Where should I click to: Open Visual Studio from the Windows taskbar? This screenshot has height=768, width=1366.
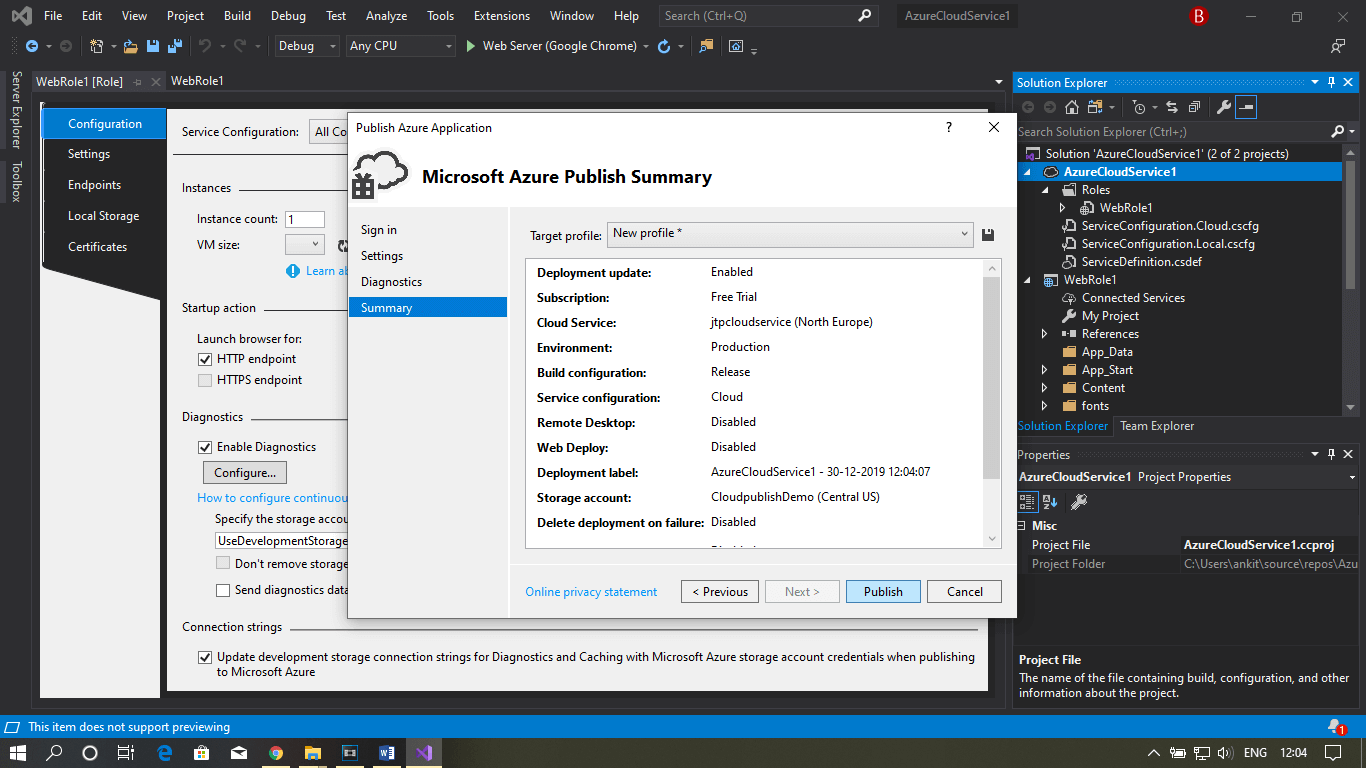click(x=424, y=753)
